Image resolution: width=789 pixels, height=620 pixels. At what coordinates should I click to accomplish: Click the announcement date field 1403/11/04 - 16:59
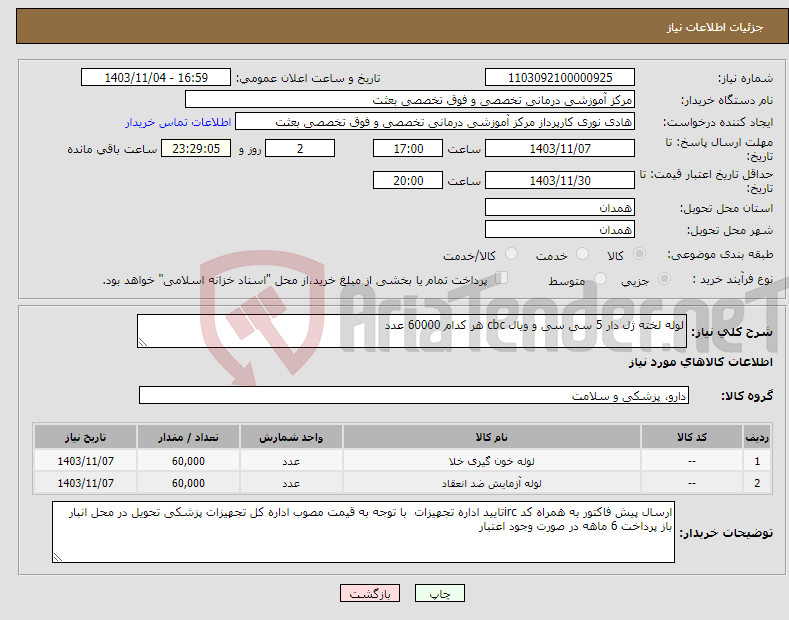pyautogui.click(x=156, y=78)
